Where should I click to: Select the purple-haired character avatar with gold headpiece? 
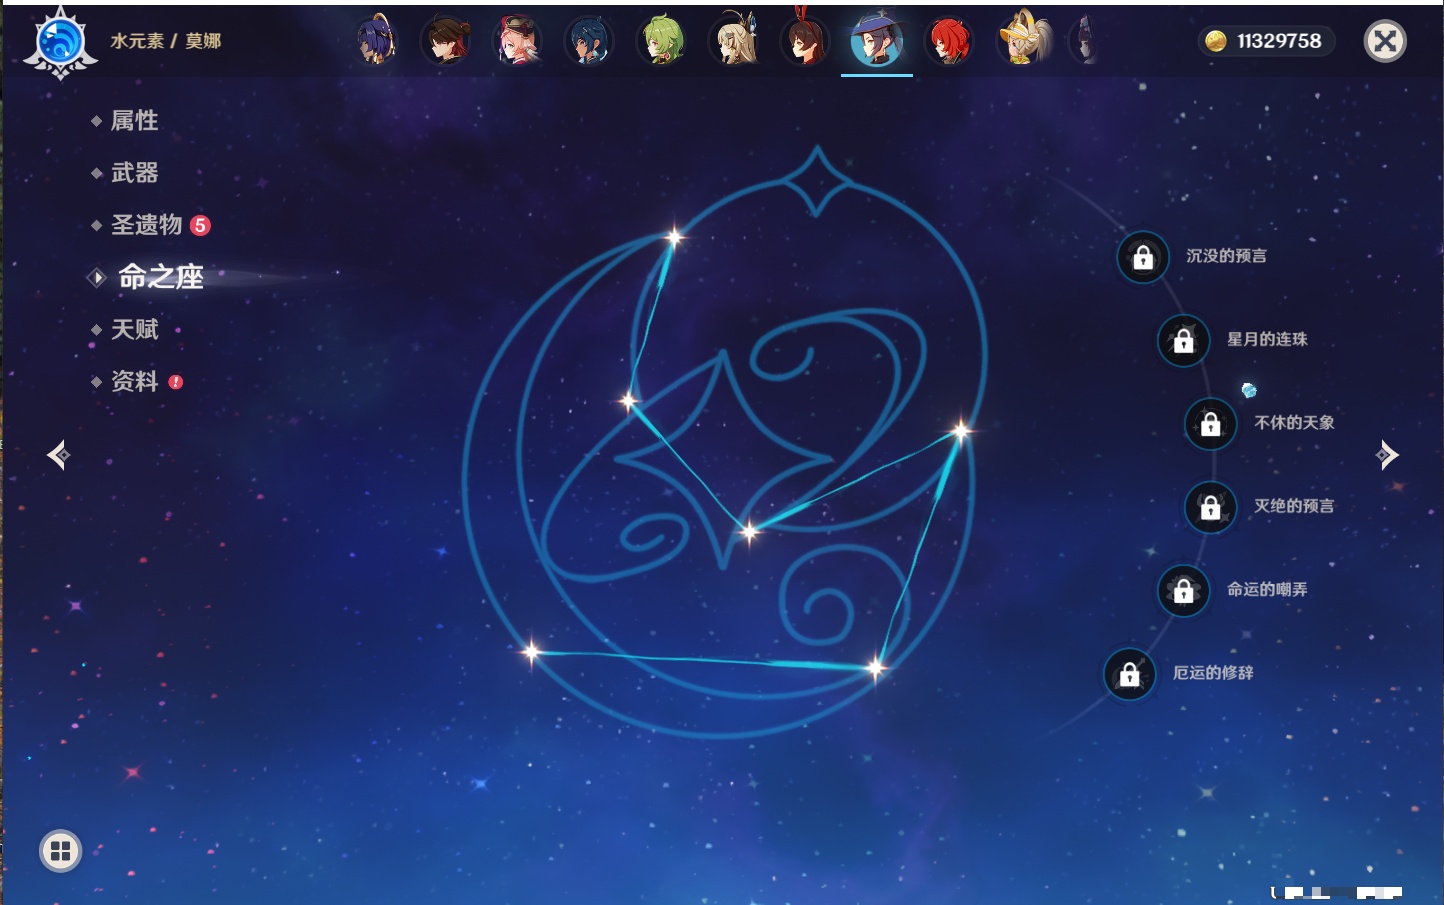coord(376,41)
